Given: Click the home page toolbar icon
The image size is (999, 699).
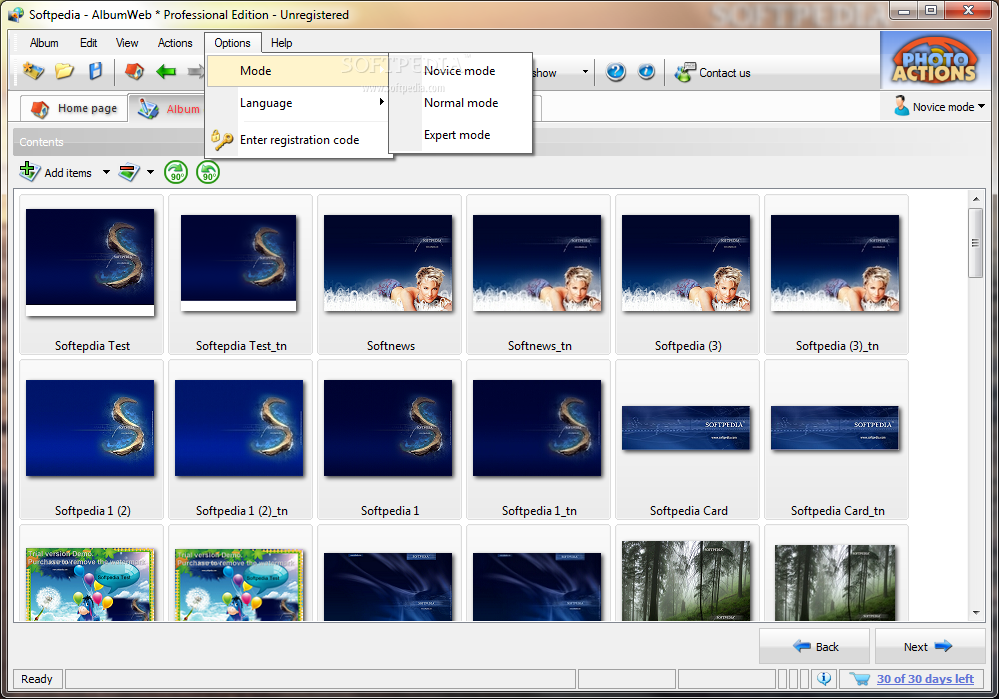Looking at the screenshot, I should (134, 71).
